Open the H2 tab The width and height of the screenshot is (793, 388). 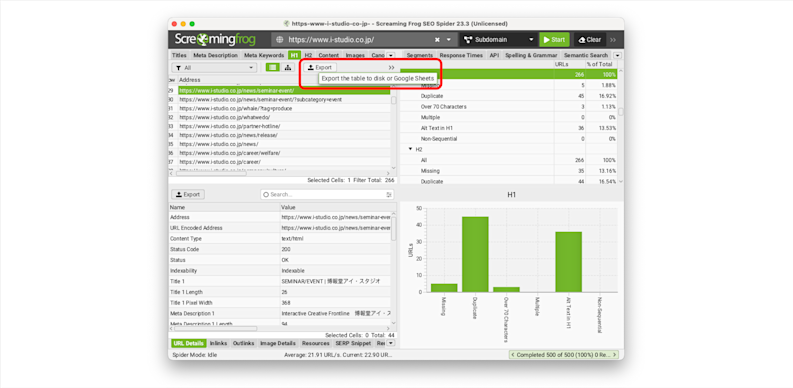pyautogui.click(x=308, y=55)
